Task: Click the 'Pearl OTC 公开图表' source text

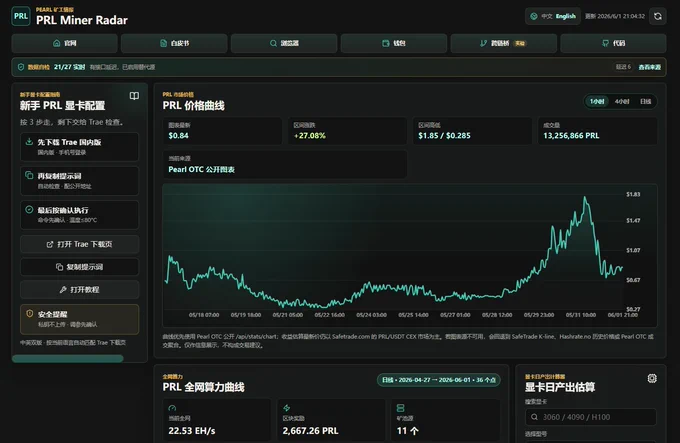Action: [x=201, y=169]
